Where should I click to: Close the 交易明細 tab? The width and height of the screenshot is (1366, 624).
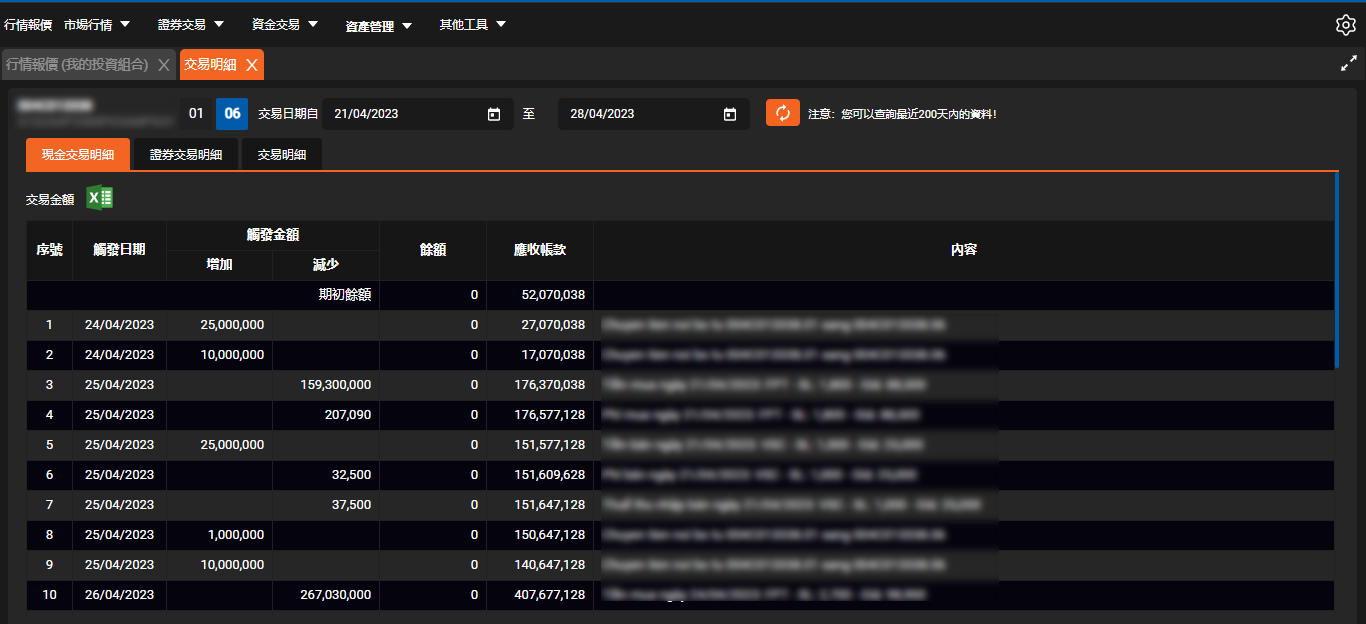click(x=252, y=65)
